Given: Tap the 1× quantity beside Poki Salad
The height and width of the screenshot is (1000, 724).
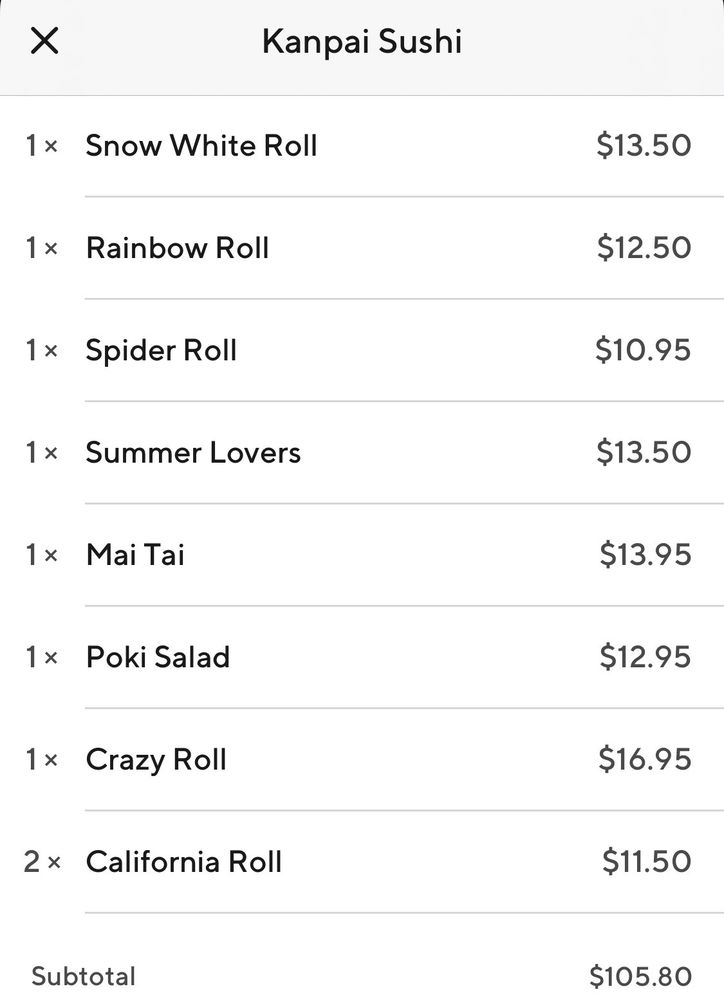Looking at the screenshot, I should point(42,657).
